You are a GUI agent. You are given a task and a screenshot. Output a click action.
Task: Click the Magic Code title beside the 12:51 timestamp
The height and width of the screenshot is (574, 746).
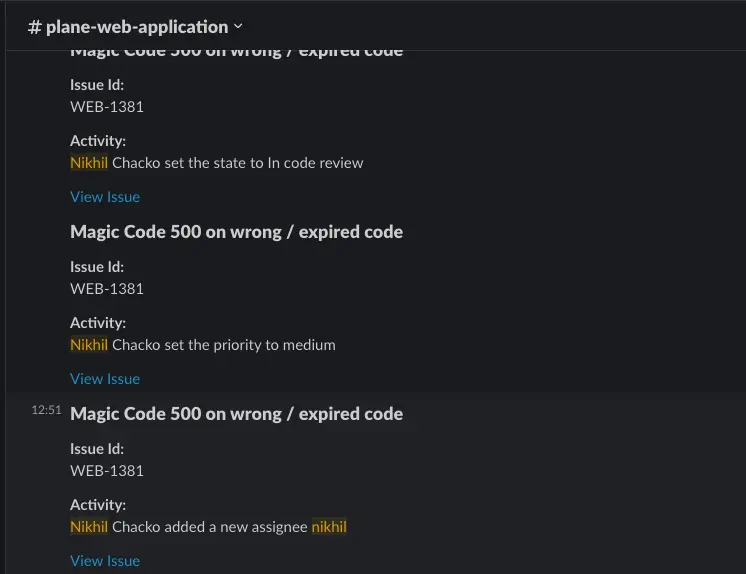[x=236, y=414]
